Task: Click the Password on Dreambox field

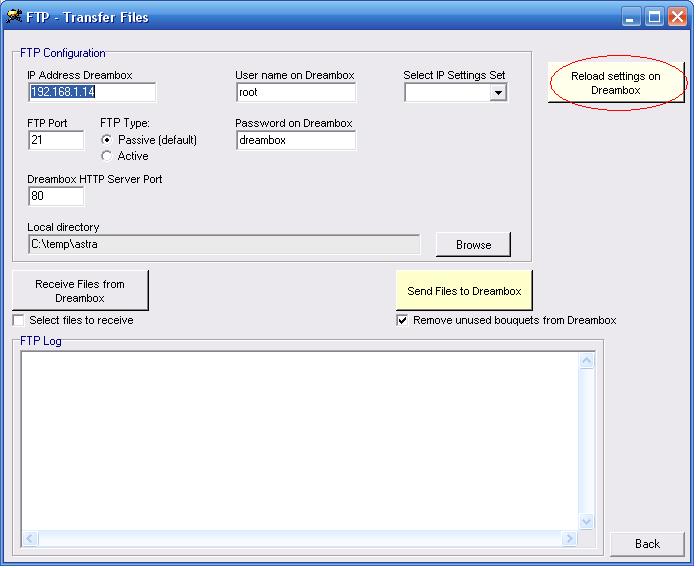Action: coord(296,140)
